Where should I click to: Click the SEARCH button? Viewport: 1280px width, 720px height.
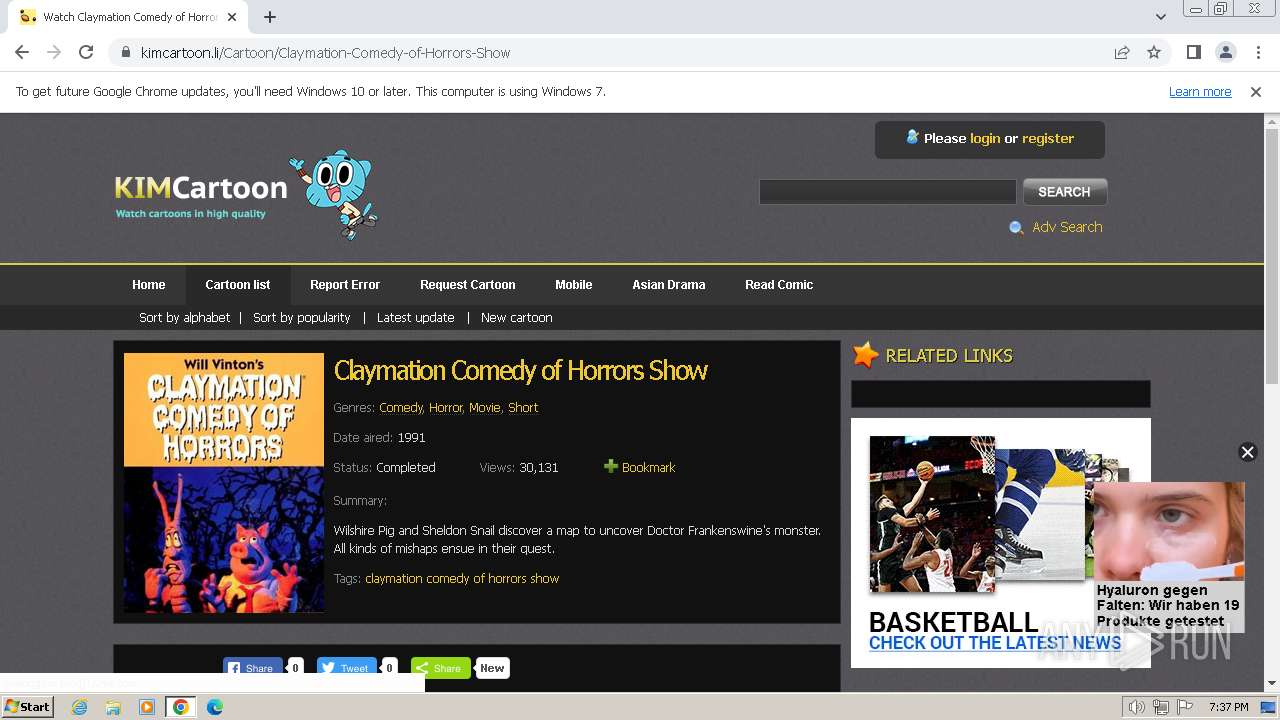click(x=1064, y=192)
